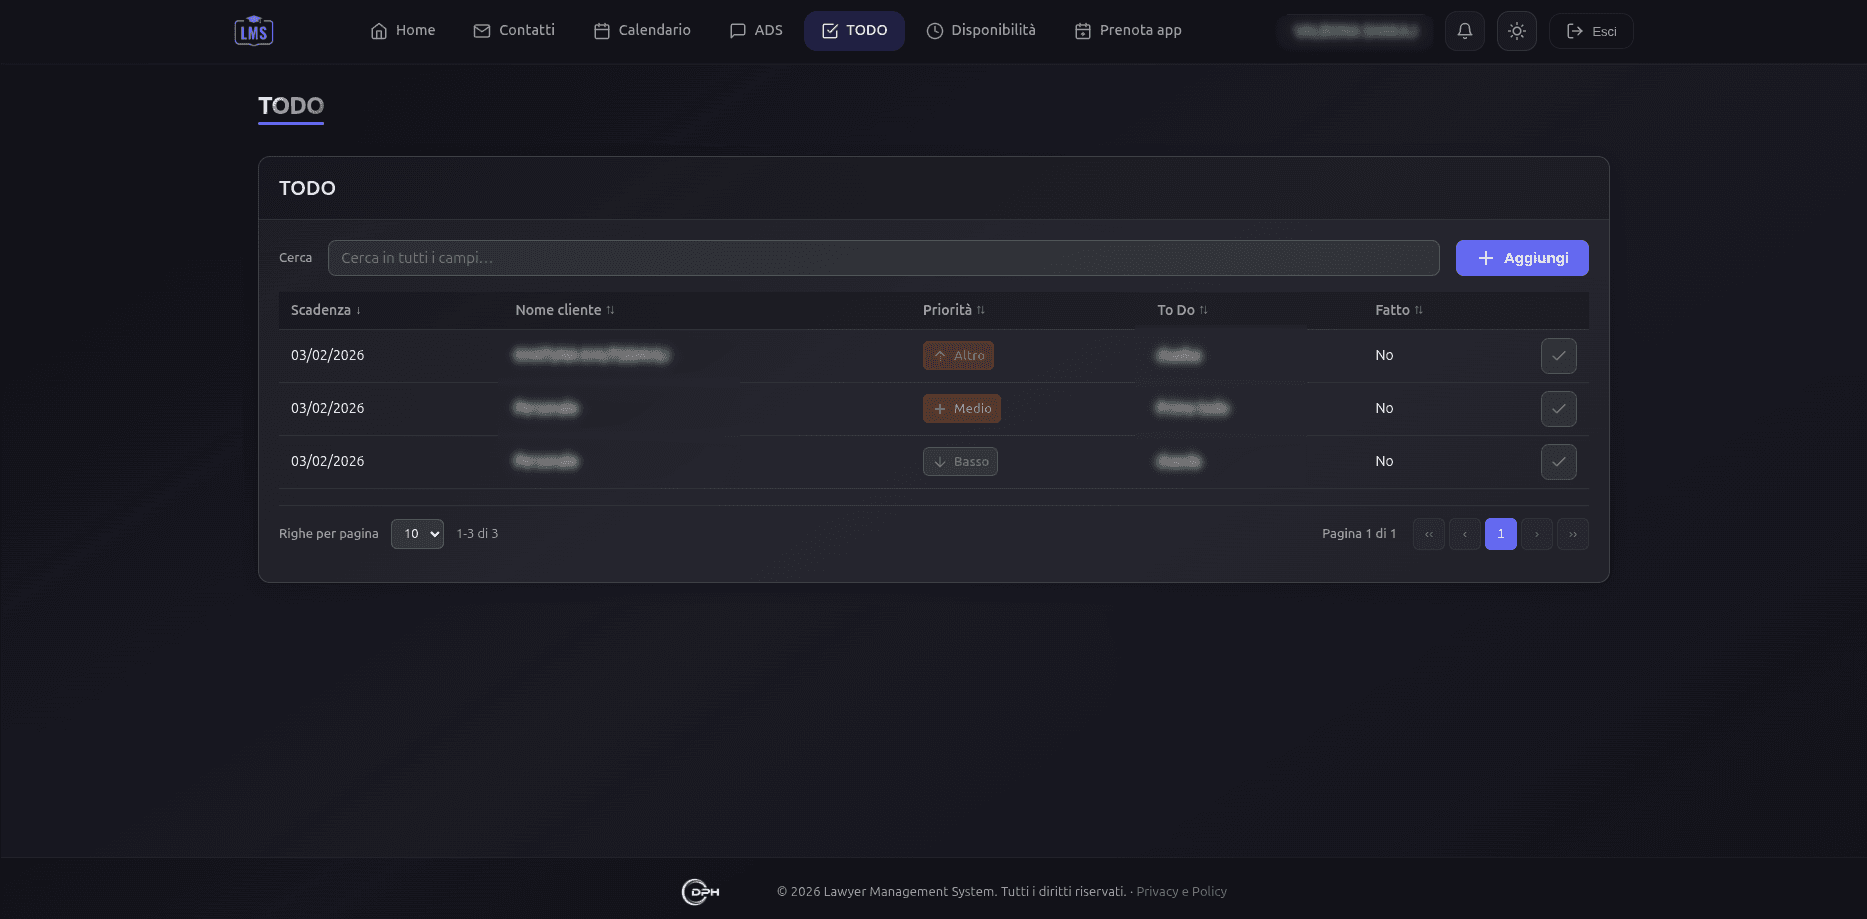Open the Calendario menu item
The image size is (1867, 919).
pyautogui.click(x=642, y=31)
